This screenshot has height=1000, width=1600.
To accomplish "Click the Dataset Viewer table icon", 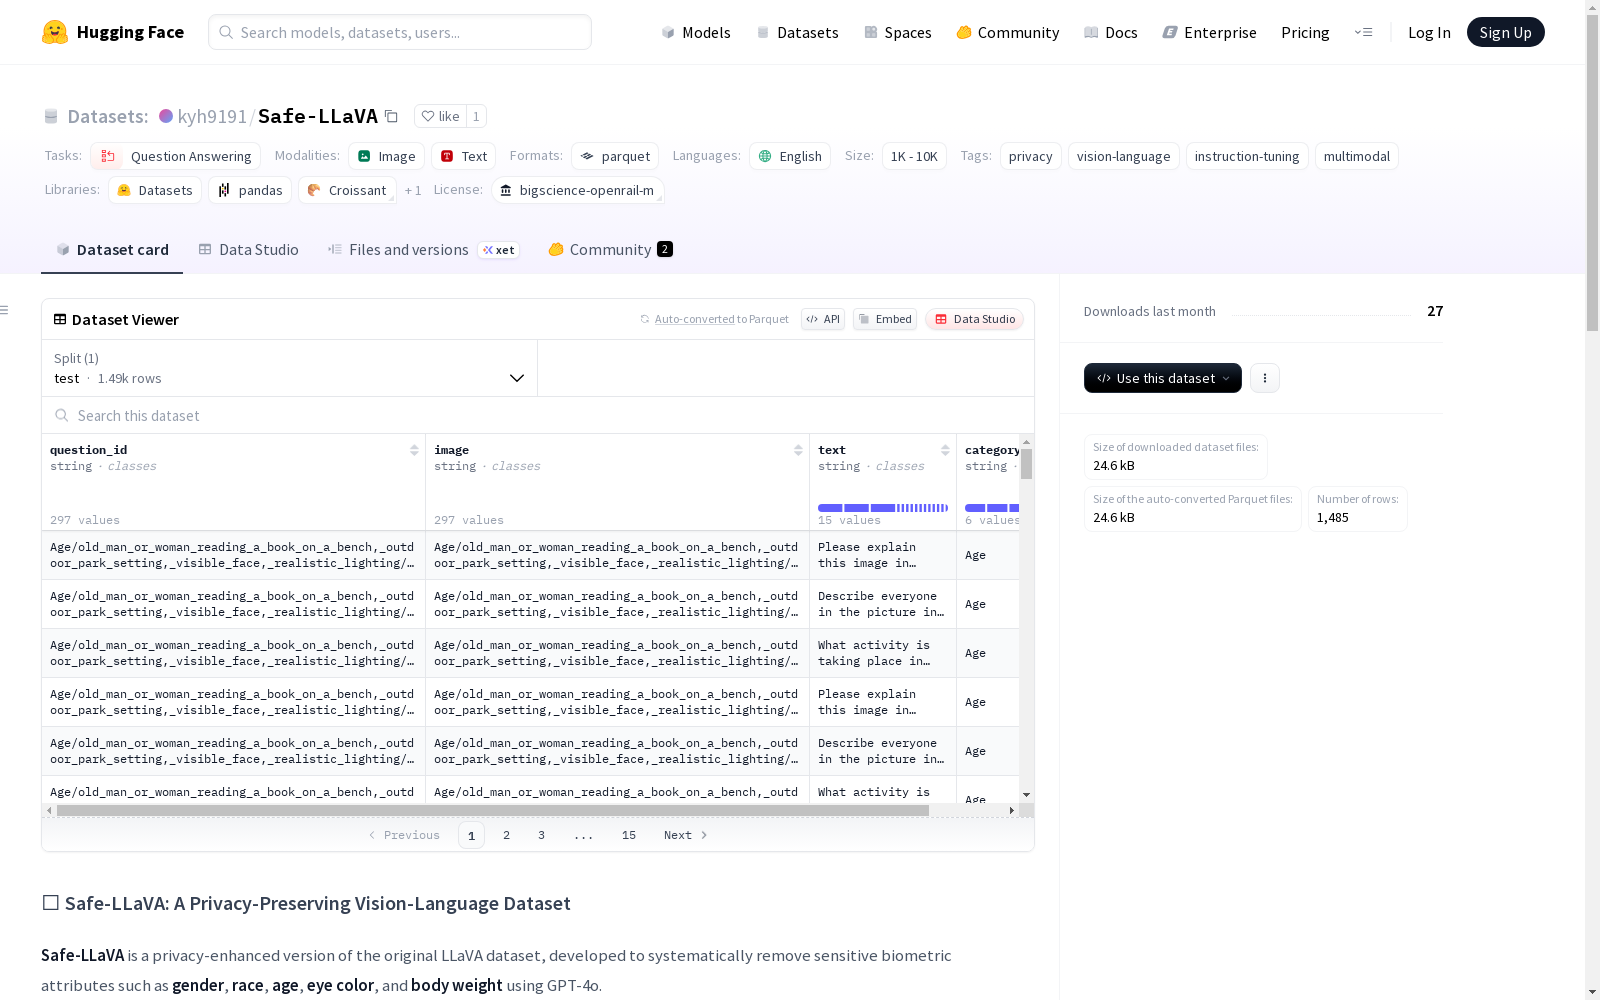I will [60, 319].
